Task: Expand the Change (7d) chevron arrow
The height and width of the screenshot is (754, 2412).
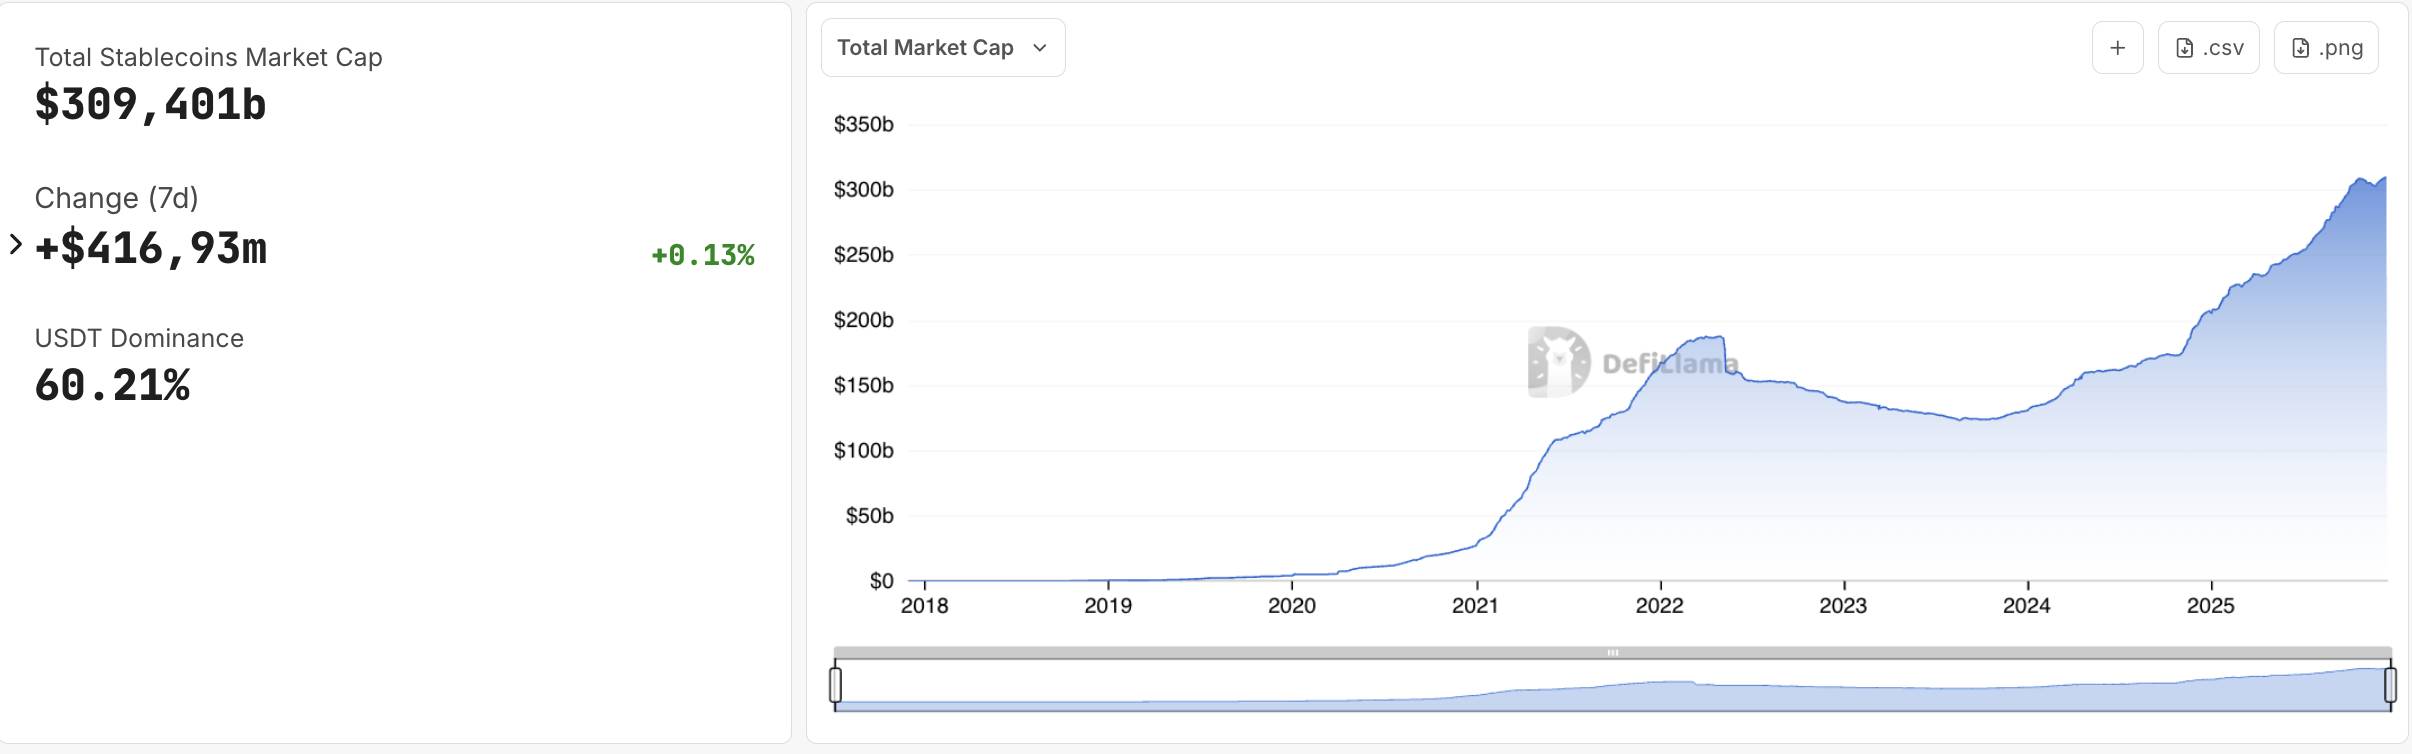Action: (15, 244)
